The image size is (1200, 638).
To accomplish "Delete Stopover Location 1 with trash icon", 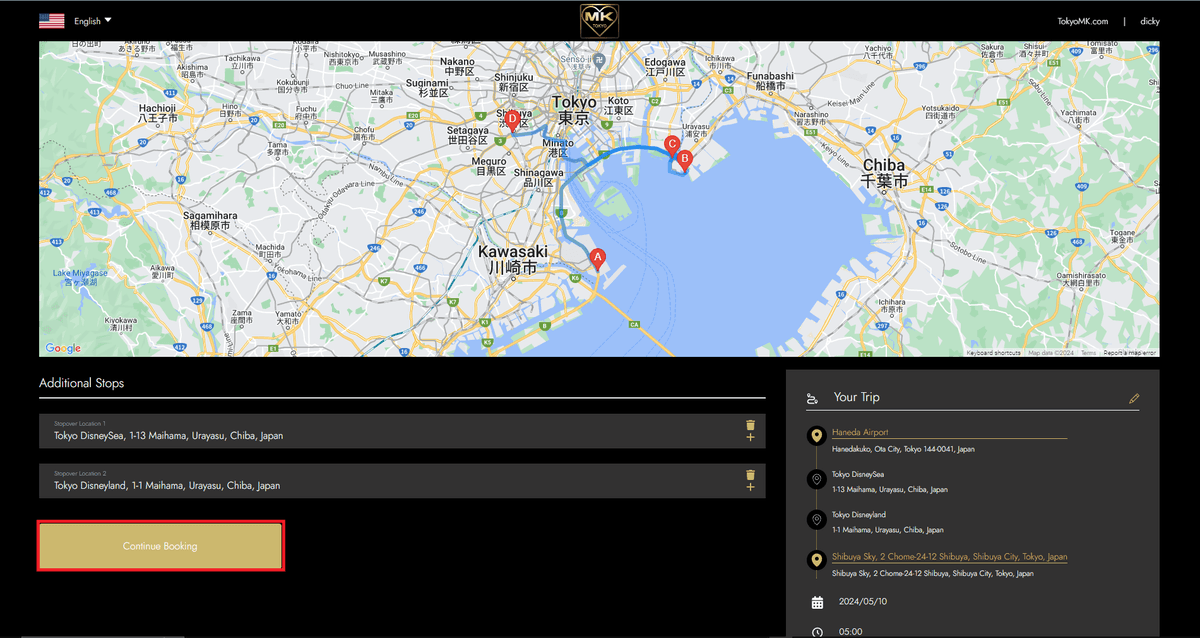I will tap(750, 425).
